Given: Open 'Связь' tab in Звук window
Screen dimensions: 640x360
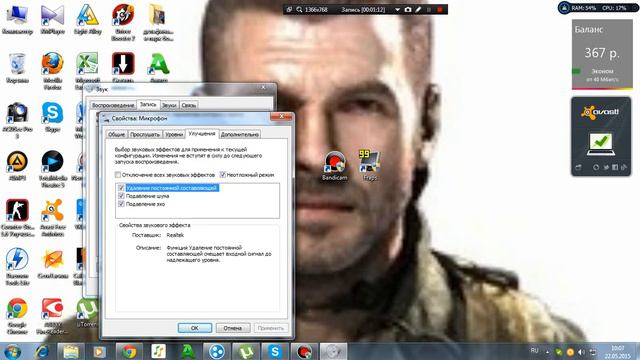Looking at the screenshot, I should [x=189, y=105].
